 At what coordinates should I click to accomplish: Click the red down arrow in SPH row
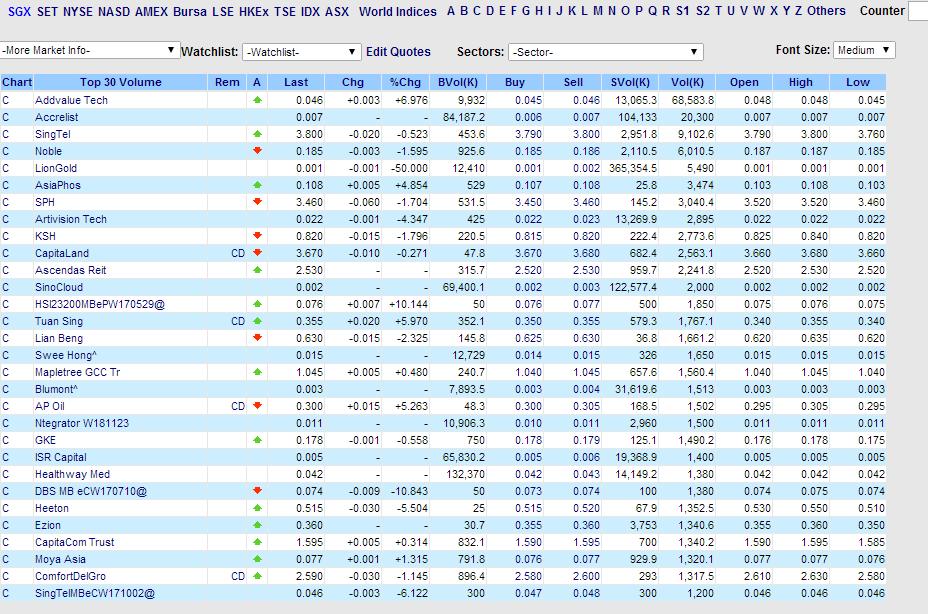pyautogui.click(x=257, y=202)
